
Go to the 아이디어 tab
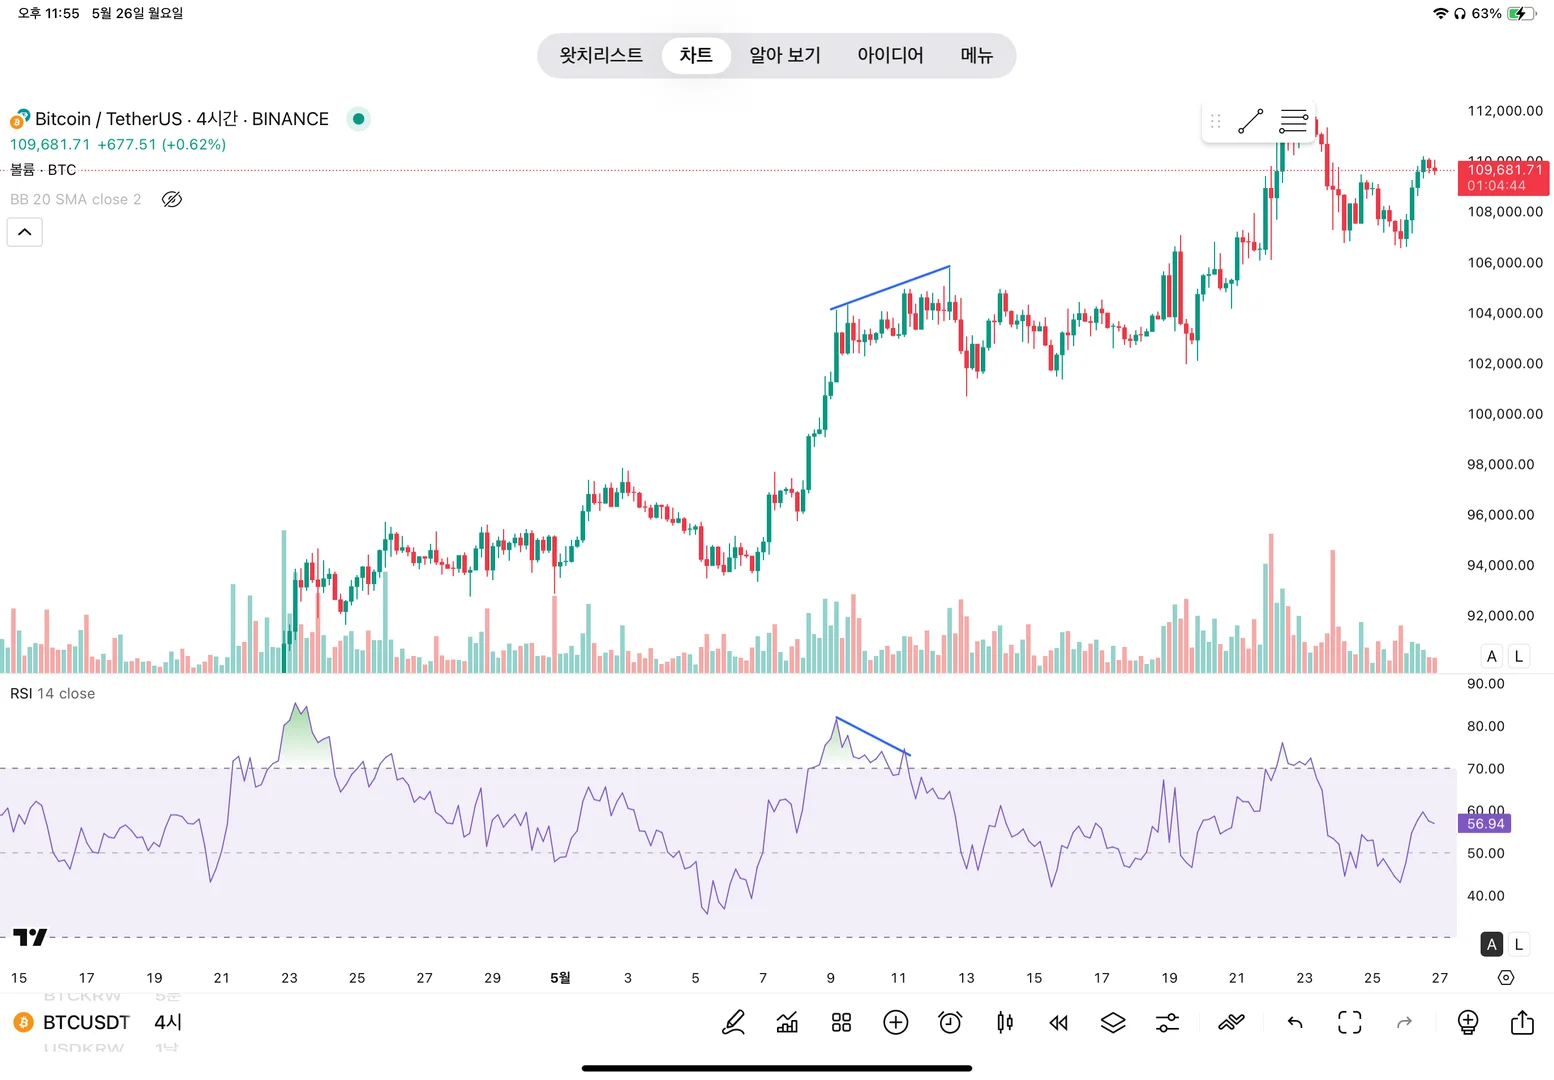[x=891, y=55]
